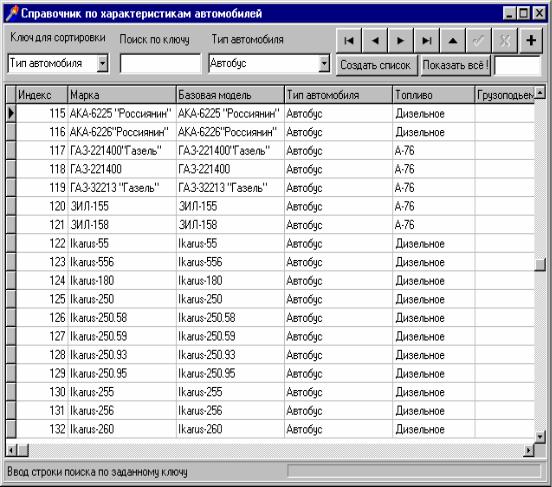Click Марка cell 'ЗИЛ-155'
Viewport: 552px width, 487px height.
[121, 206]
